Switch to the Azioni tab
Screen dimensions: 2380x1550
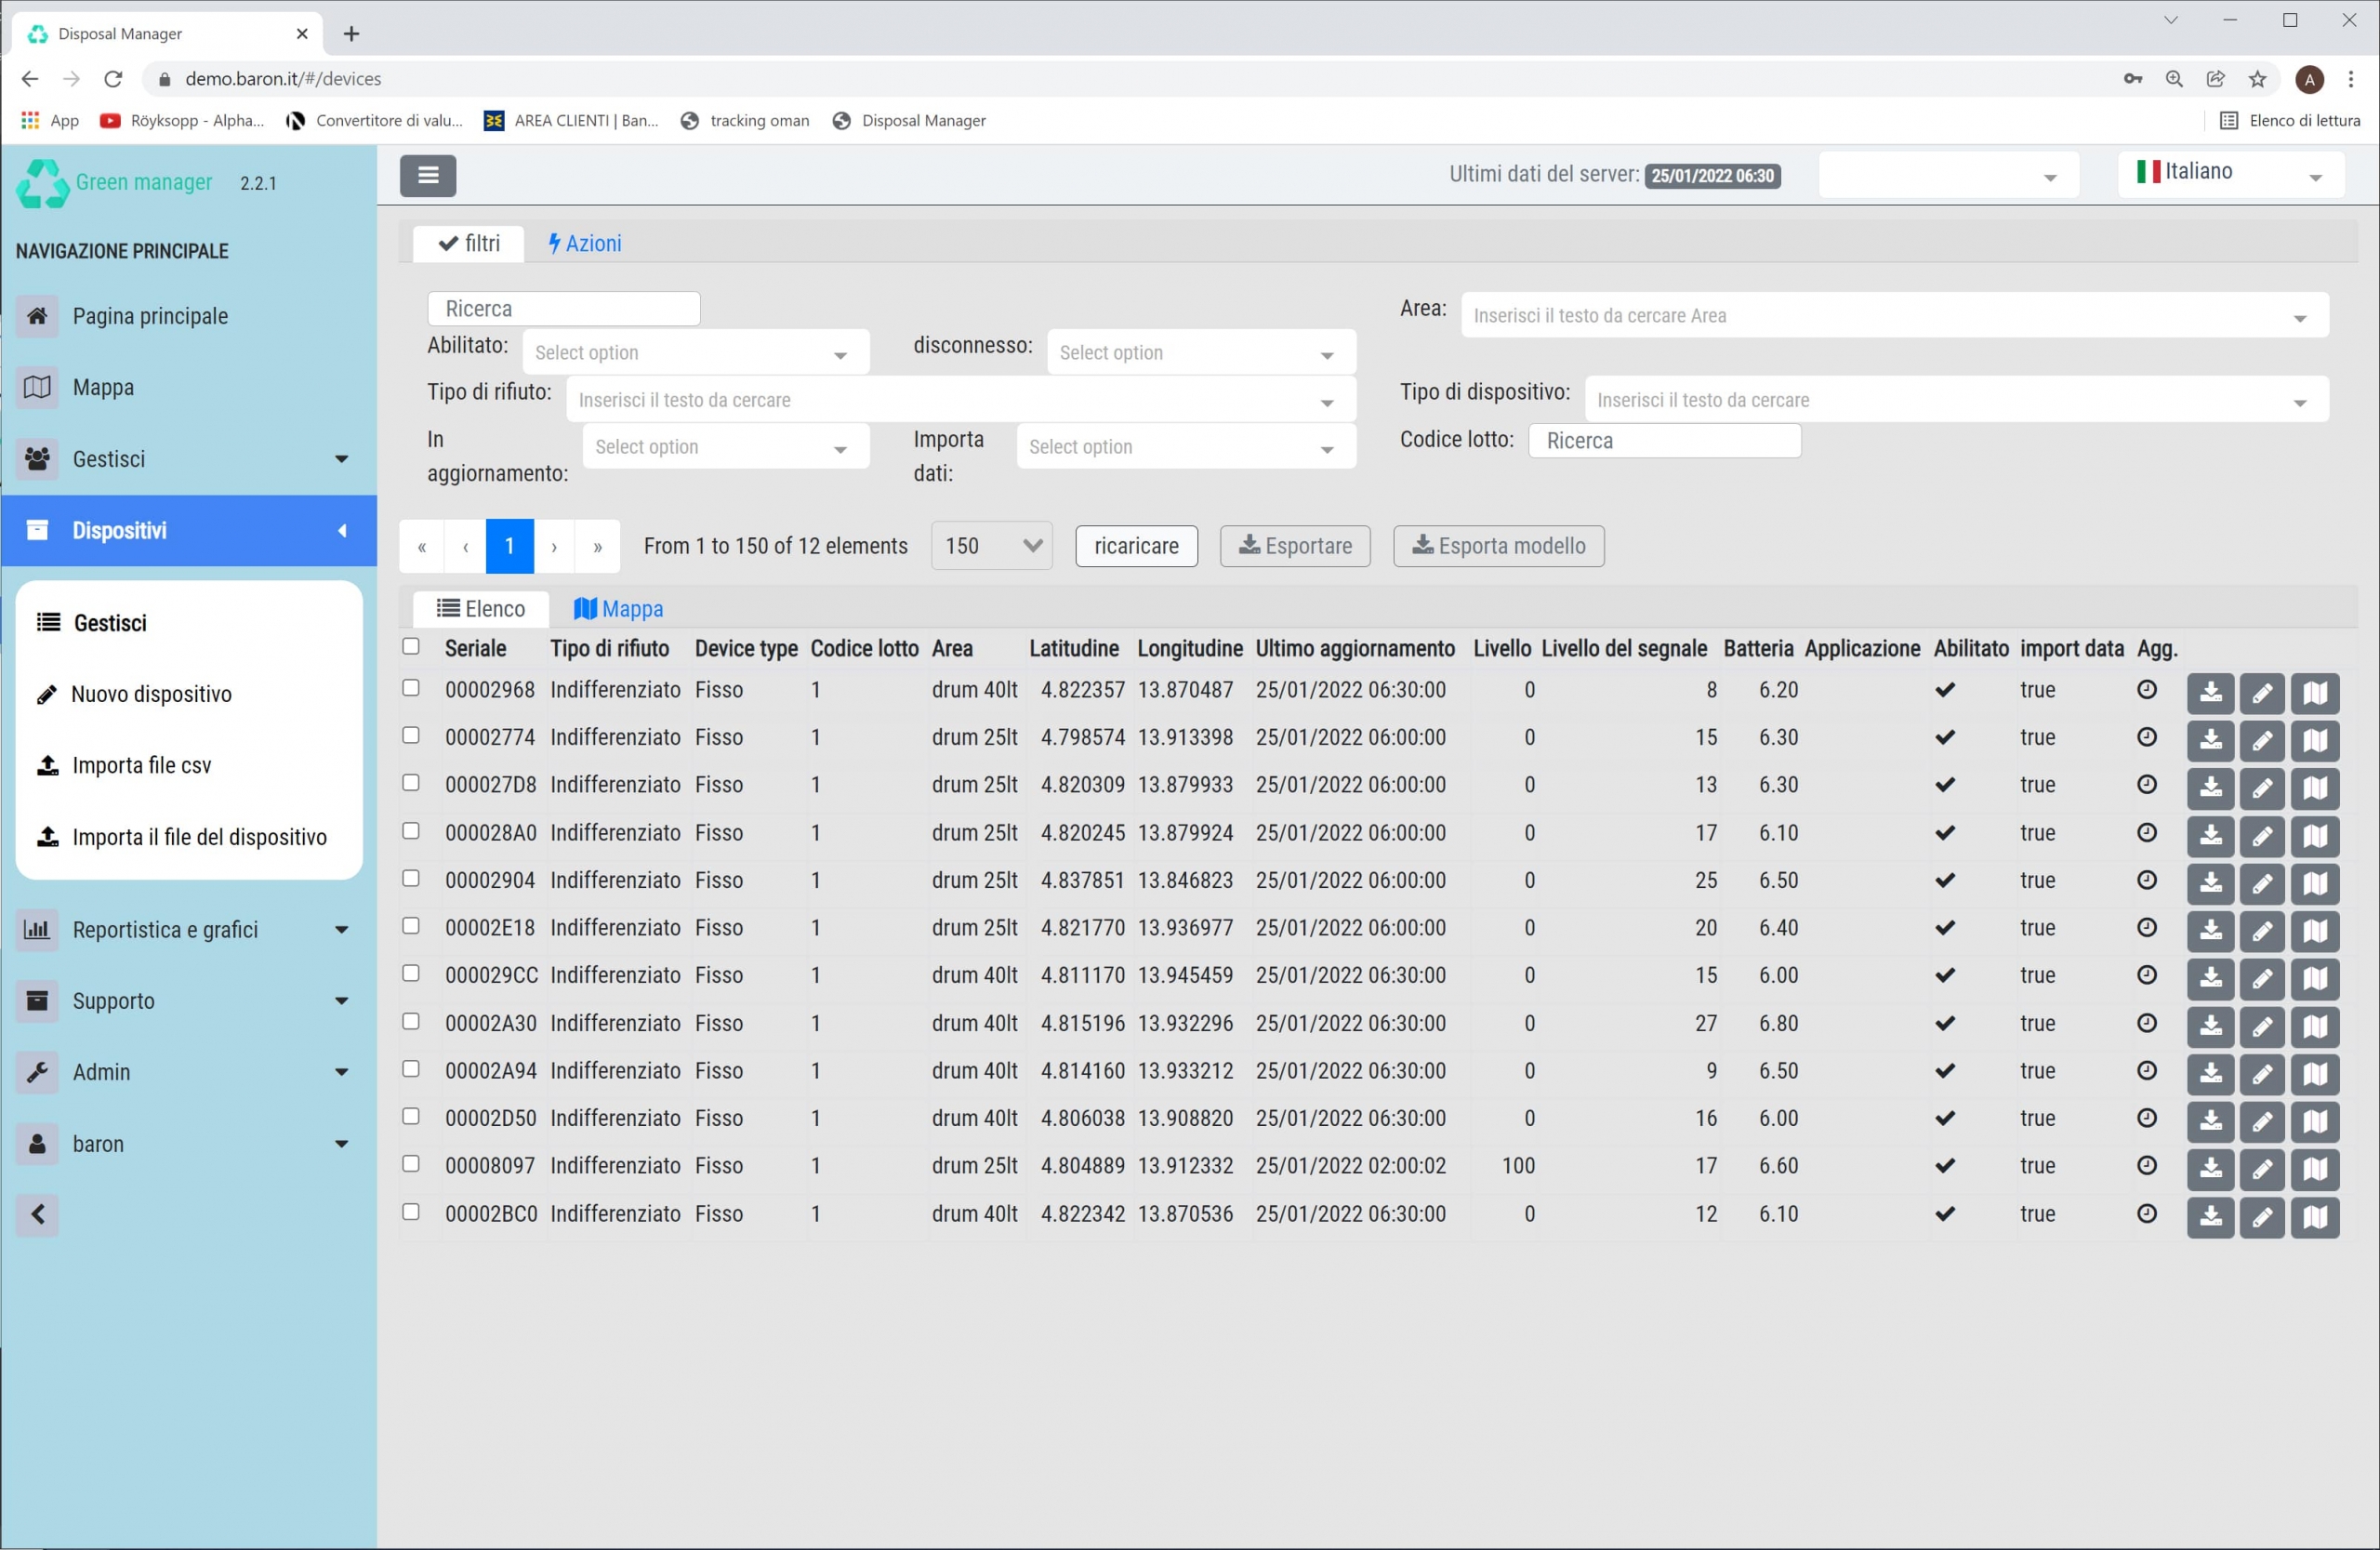point(584,244)
